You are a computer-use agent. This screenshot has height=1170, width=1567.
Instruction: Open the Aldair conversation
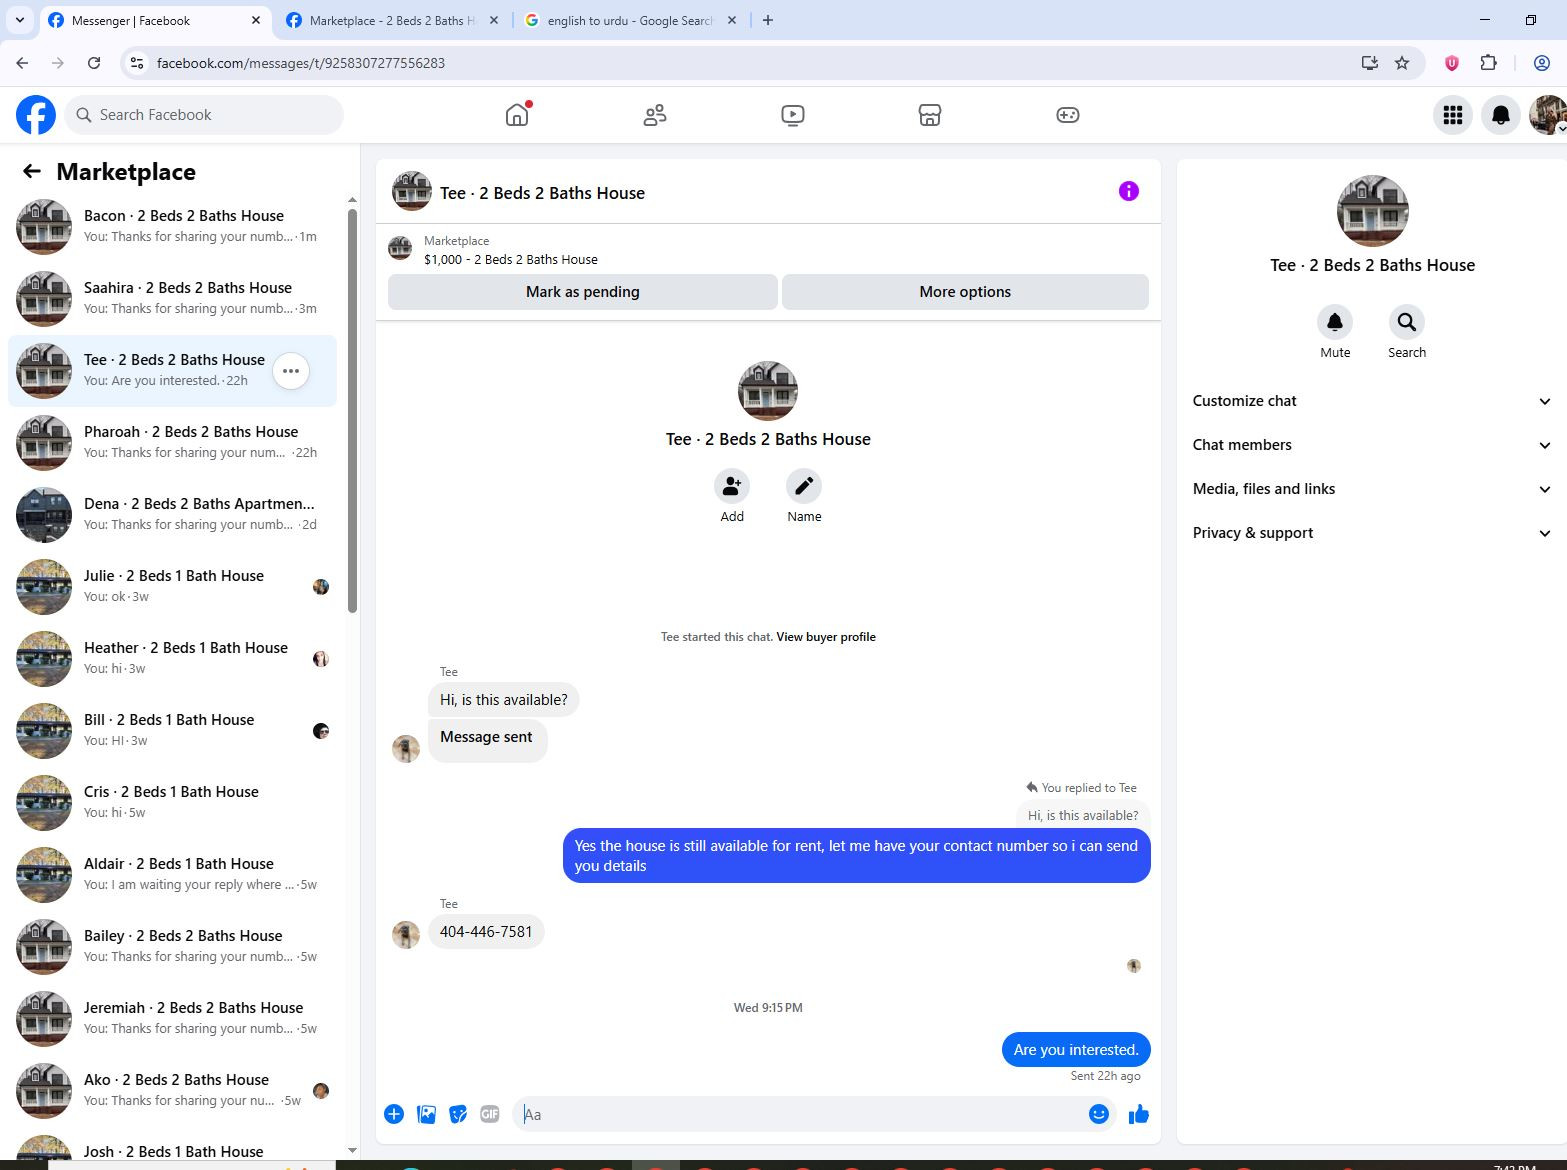(172, 875)
